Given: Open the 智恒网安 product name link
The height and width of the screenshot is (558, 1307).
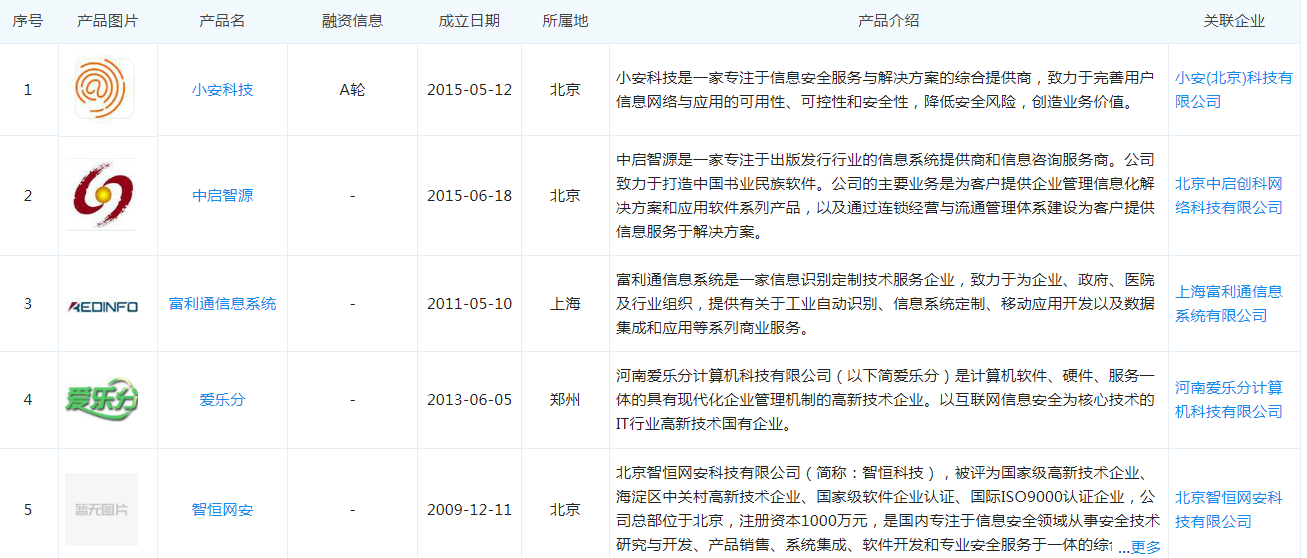Looking at the screenshot, I should pos(222,509).
